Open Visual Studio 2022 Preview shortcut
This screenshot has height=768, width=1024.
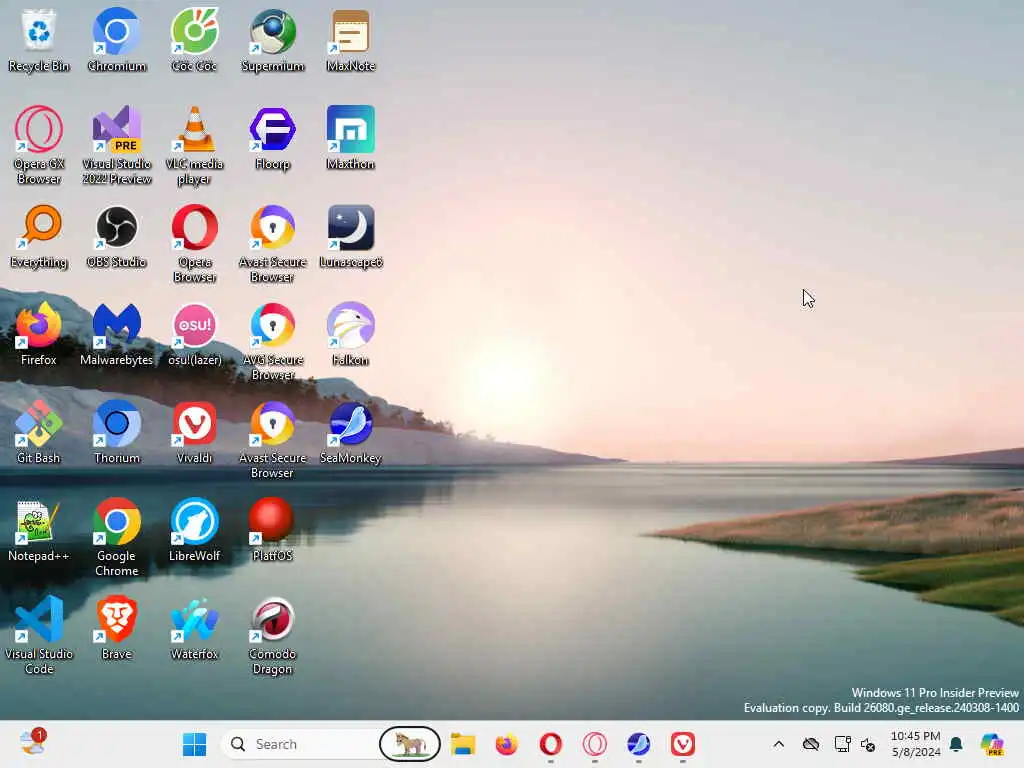[x=116, y=145]
